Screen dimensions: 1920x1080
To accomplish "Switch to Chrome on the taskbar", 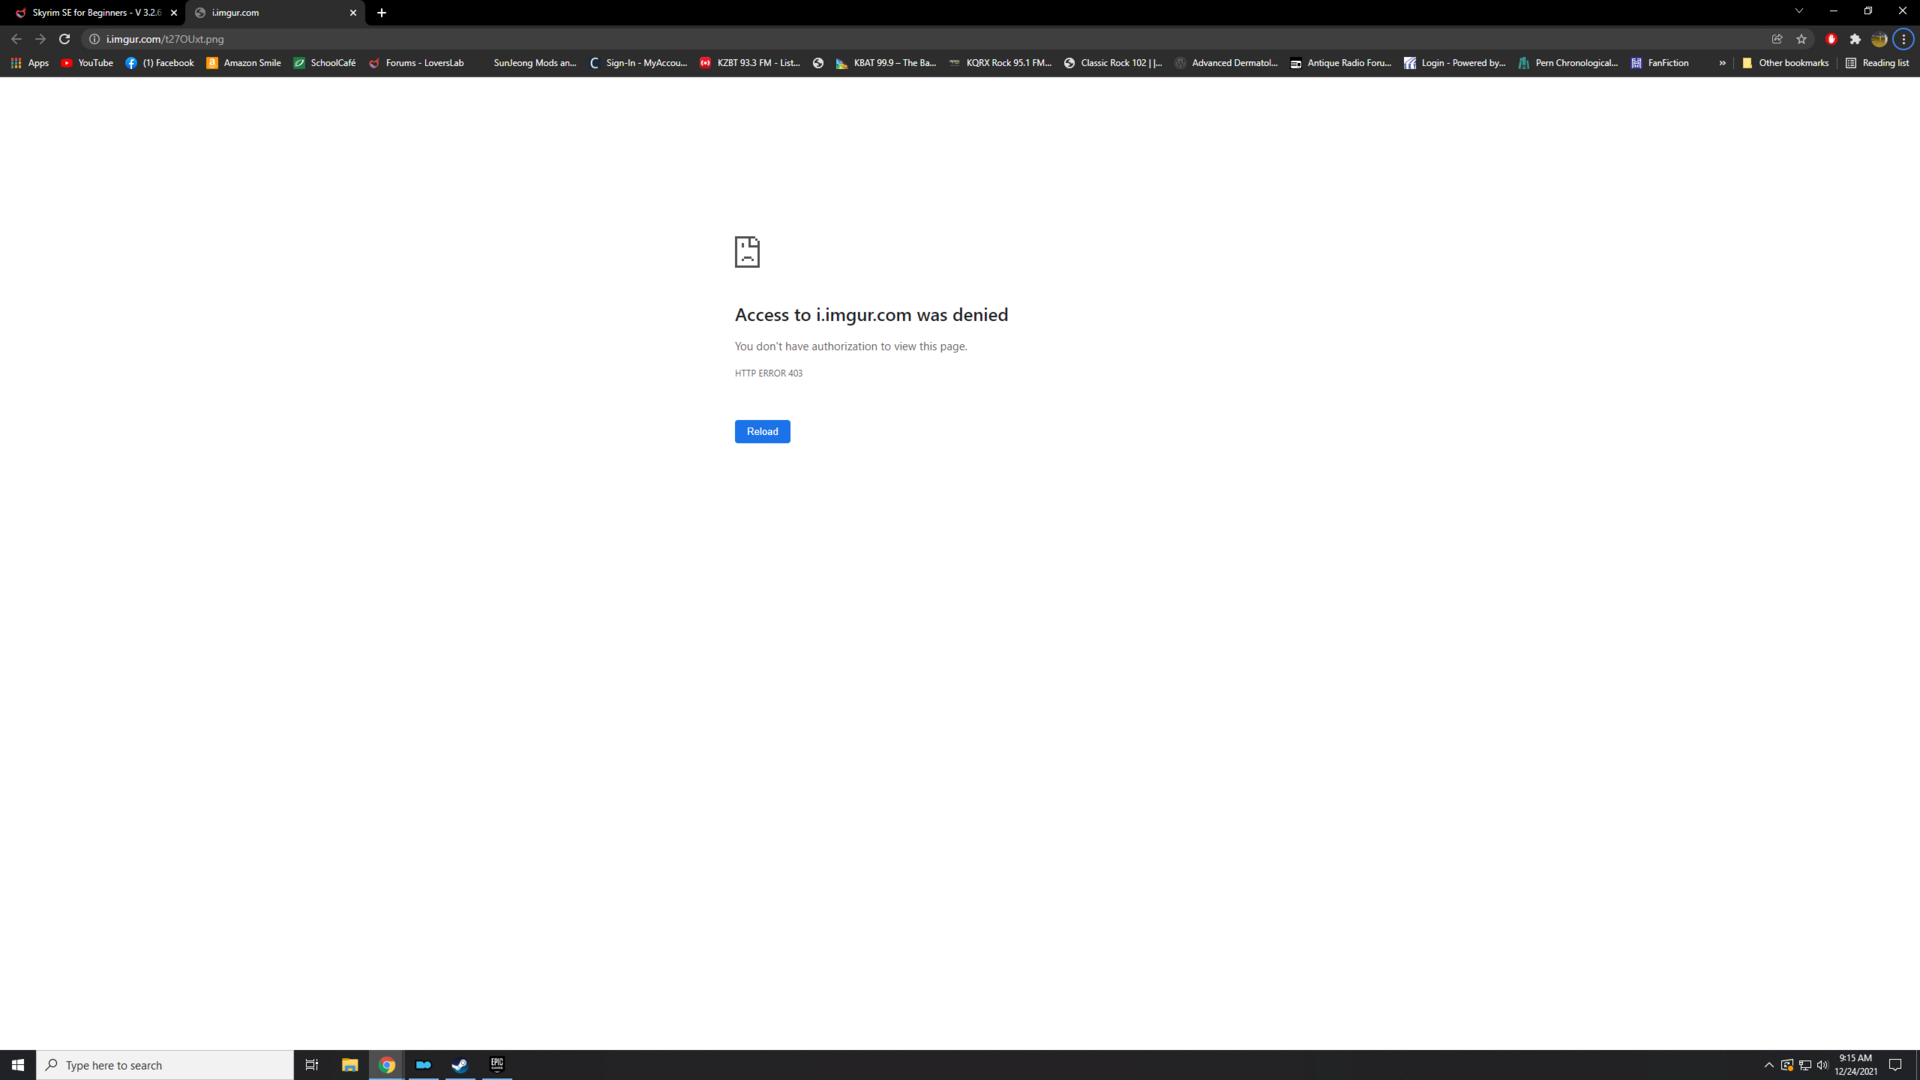I will click(387, 1065).
